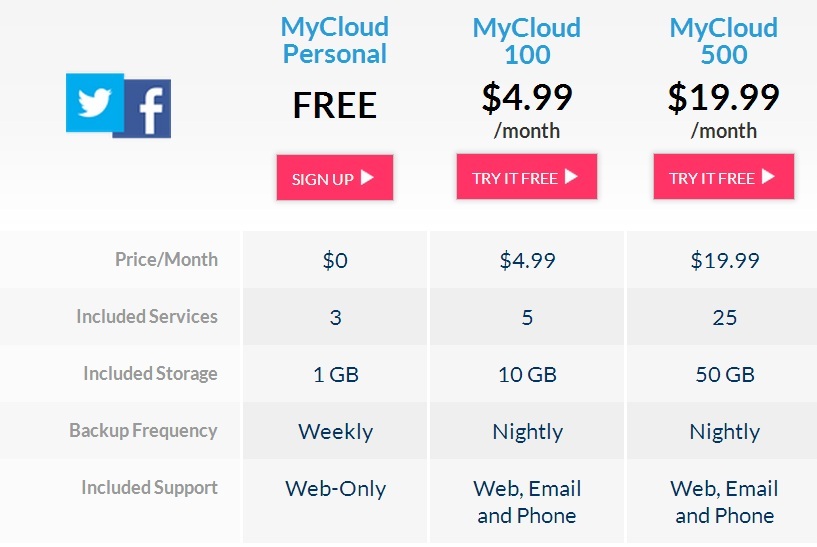Image resolution: width=817 pixels, height=547 pixels.
Task: Click the Web-Only support cell
Action: tap(336, 489)
